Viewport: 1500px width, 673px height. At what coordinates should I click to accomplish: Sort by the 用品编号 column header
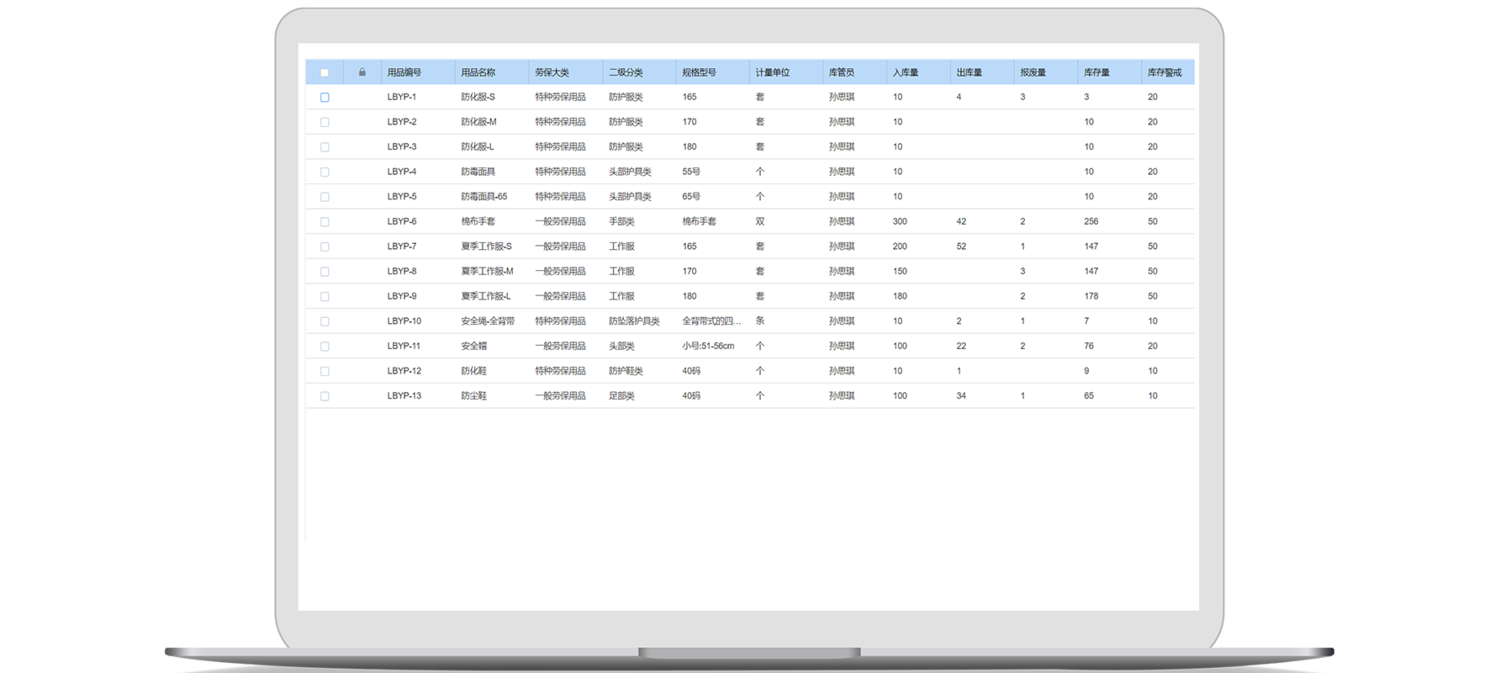coord(404,72)
